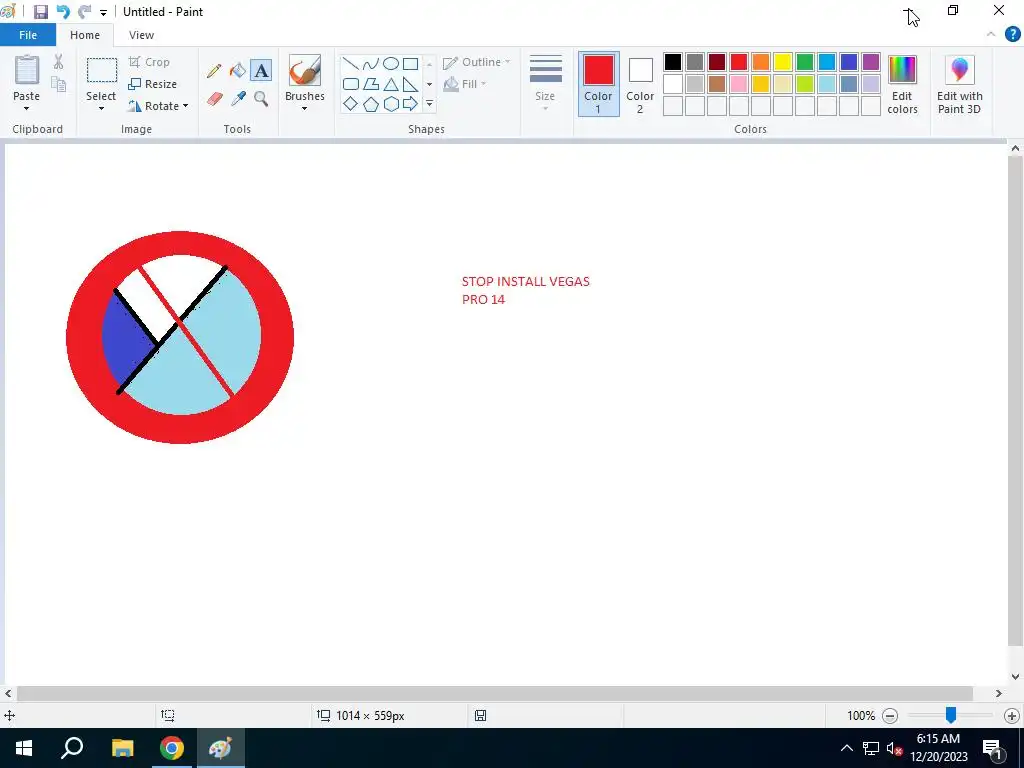The width and height of the screenshot is (1024, 768).
Task: Choose the Line shape
Action: (x=351, y=64)
